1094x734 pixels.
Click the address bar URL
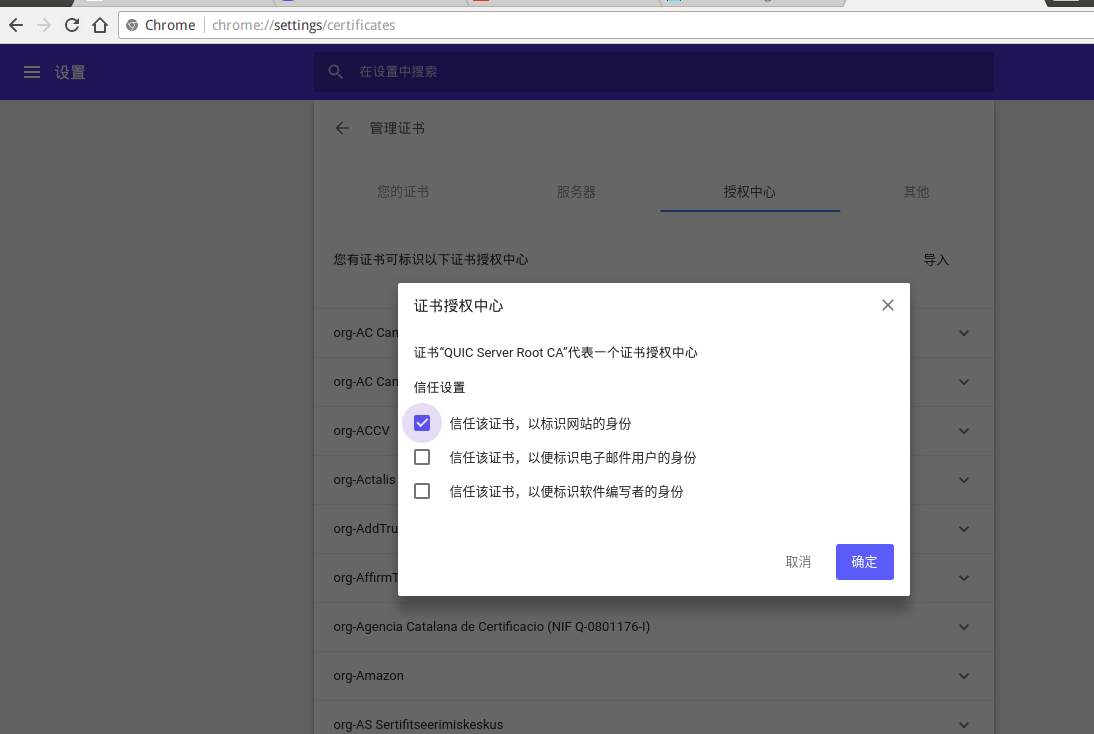tap(304, 25)
